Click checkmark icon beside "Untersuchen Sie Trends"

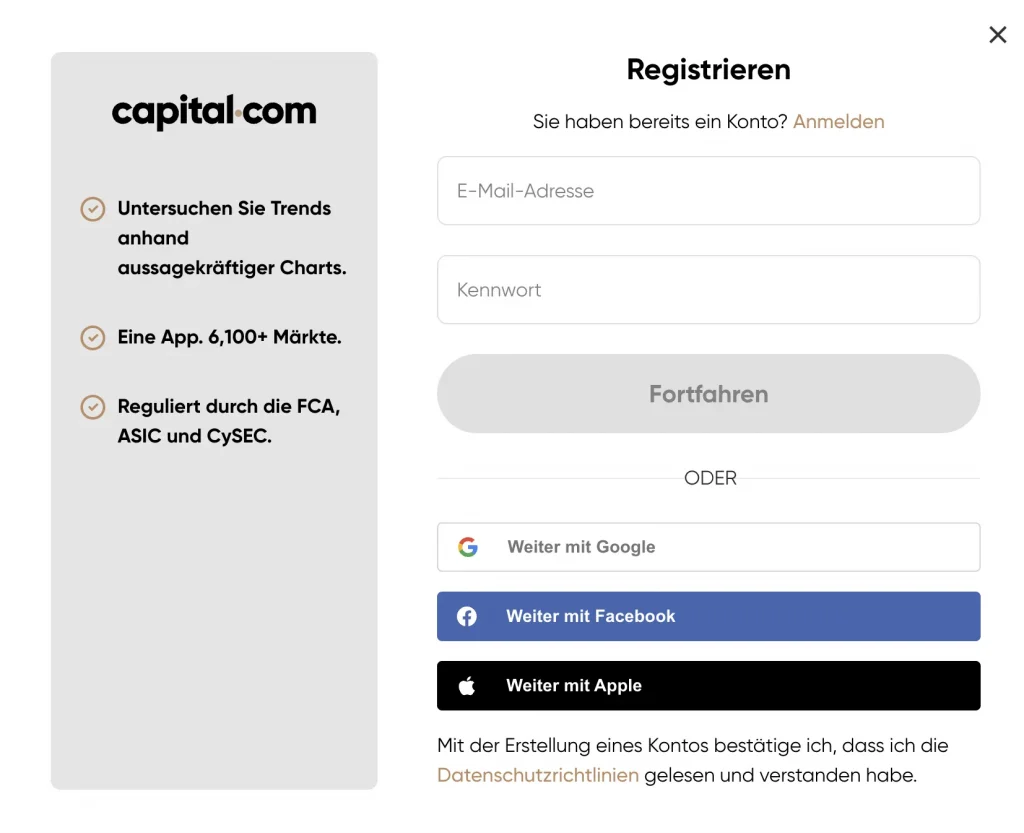point(93,209)
